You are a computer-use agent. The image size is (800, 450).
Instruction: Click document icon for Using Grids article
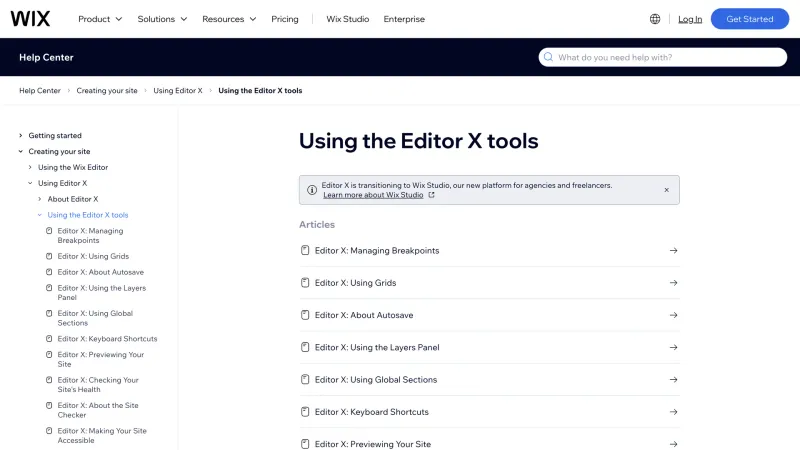tap(305, 283)
